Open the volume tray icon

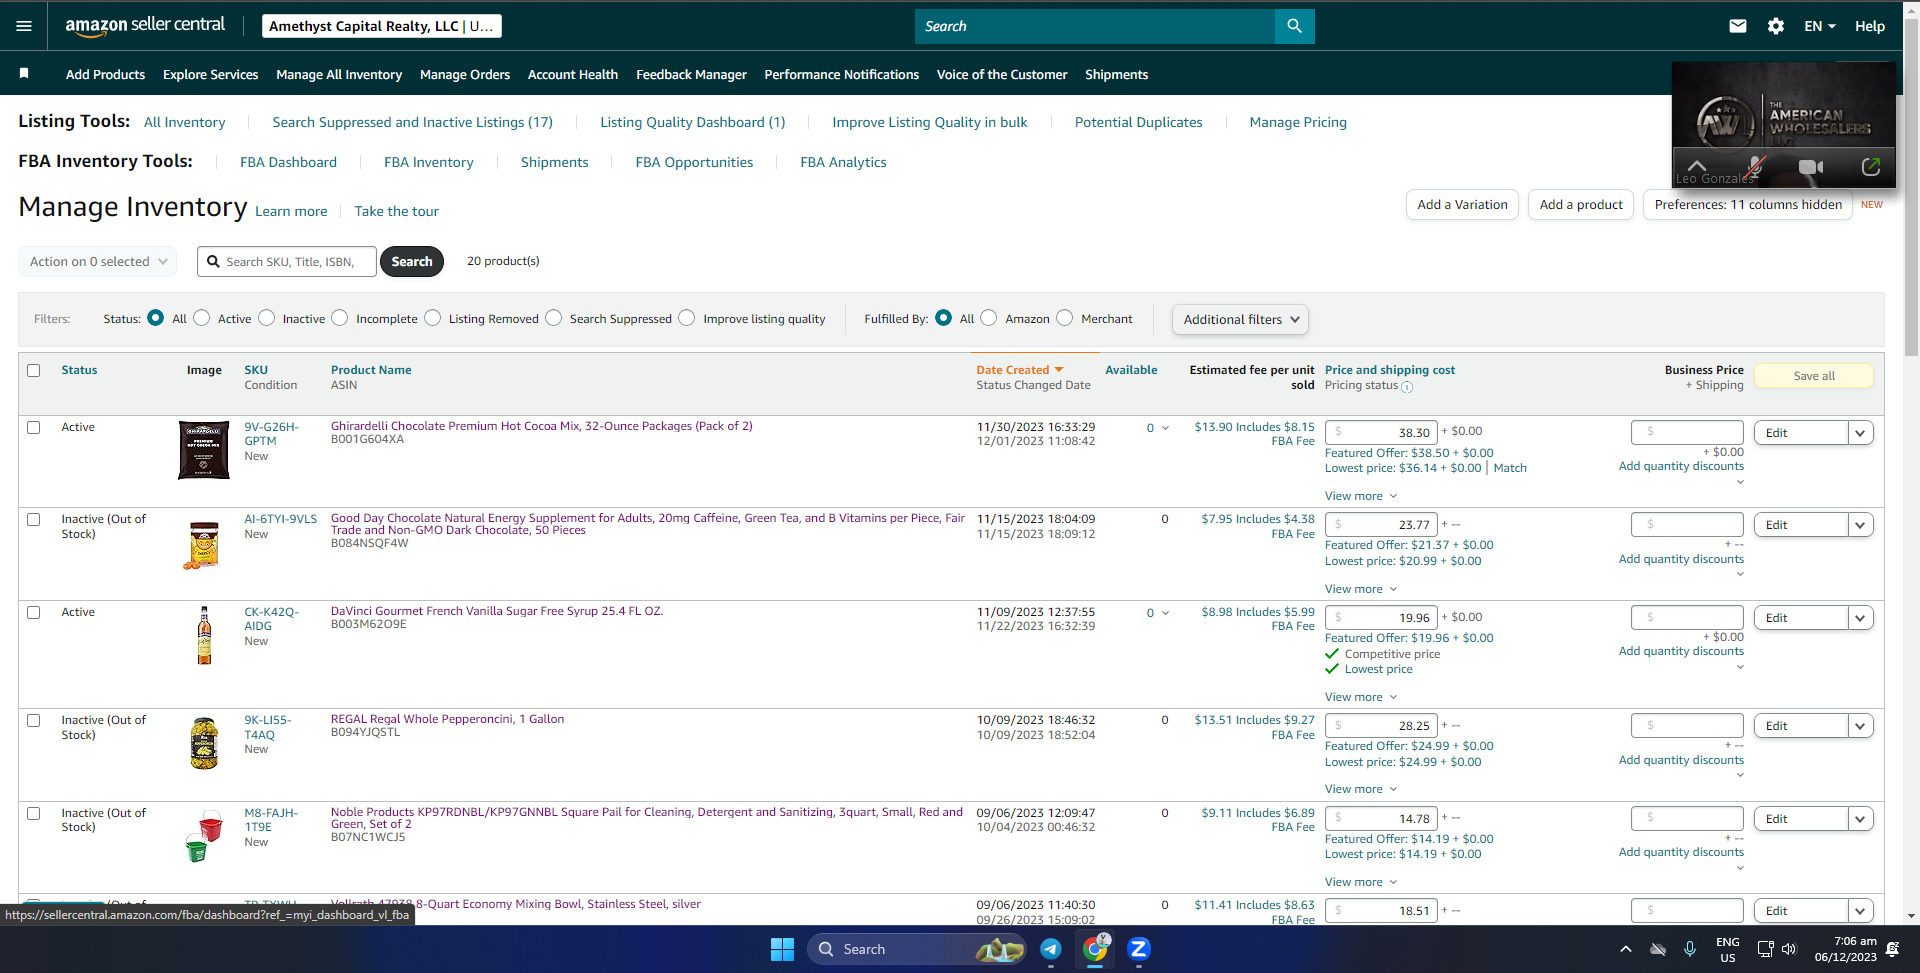[1789, 949]
